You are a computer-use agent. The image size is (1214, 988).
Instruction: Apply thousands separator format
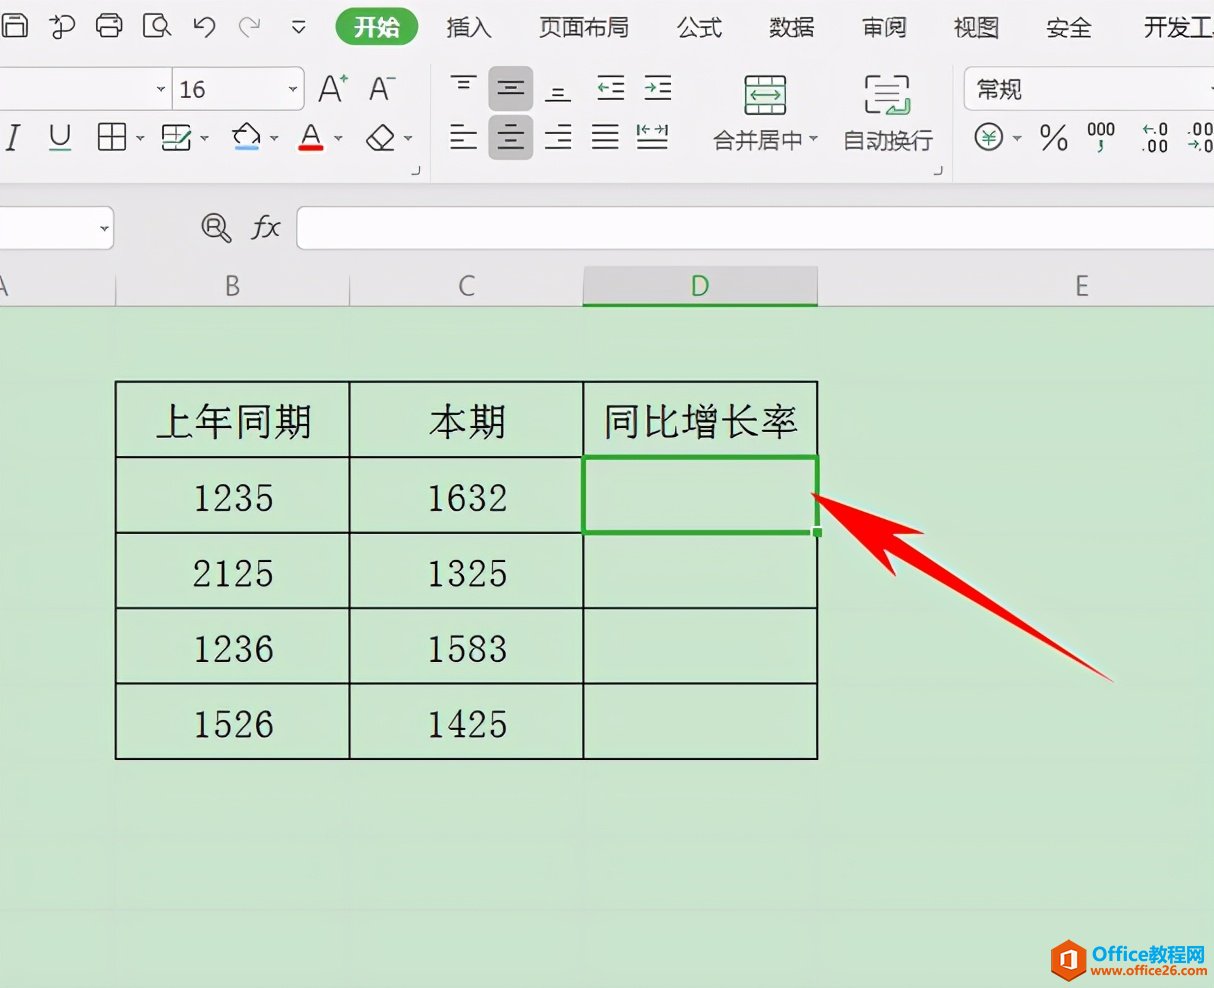1101,137
